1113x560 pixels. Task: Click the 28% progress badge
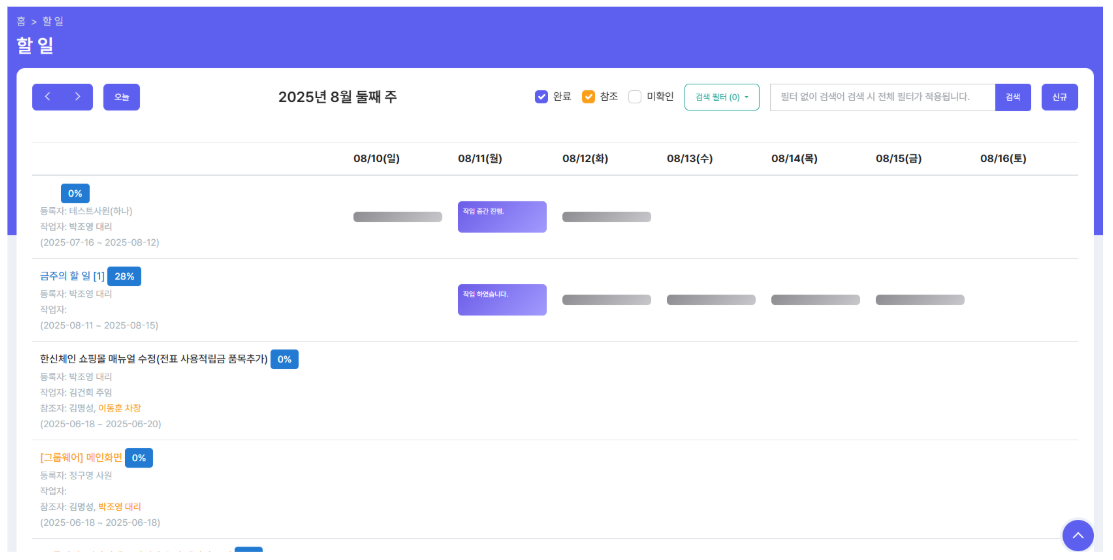point(124,277)
